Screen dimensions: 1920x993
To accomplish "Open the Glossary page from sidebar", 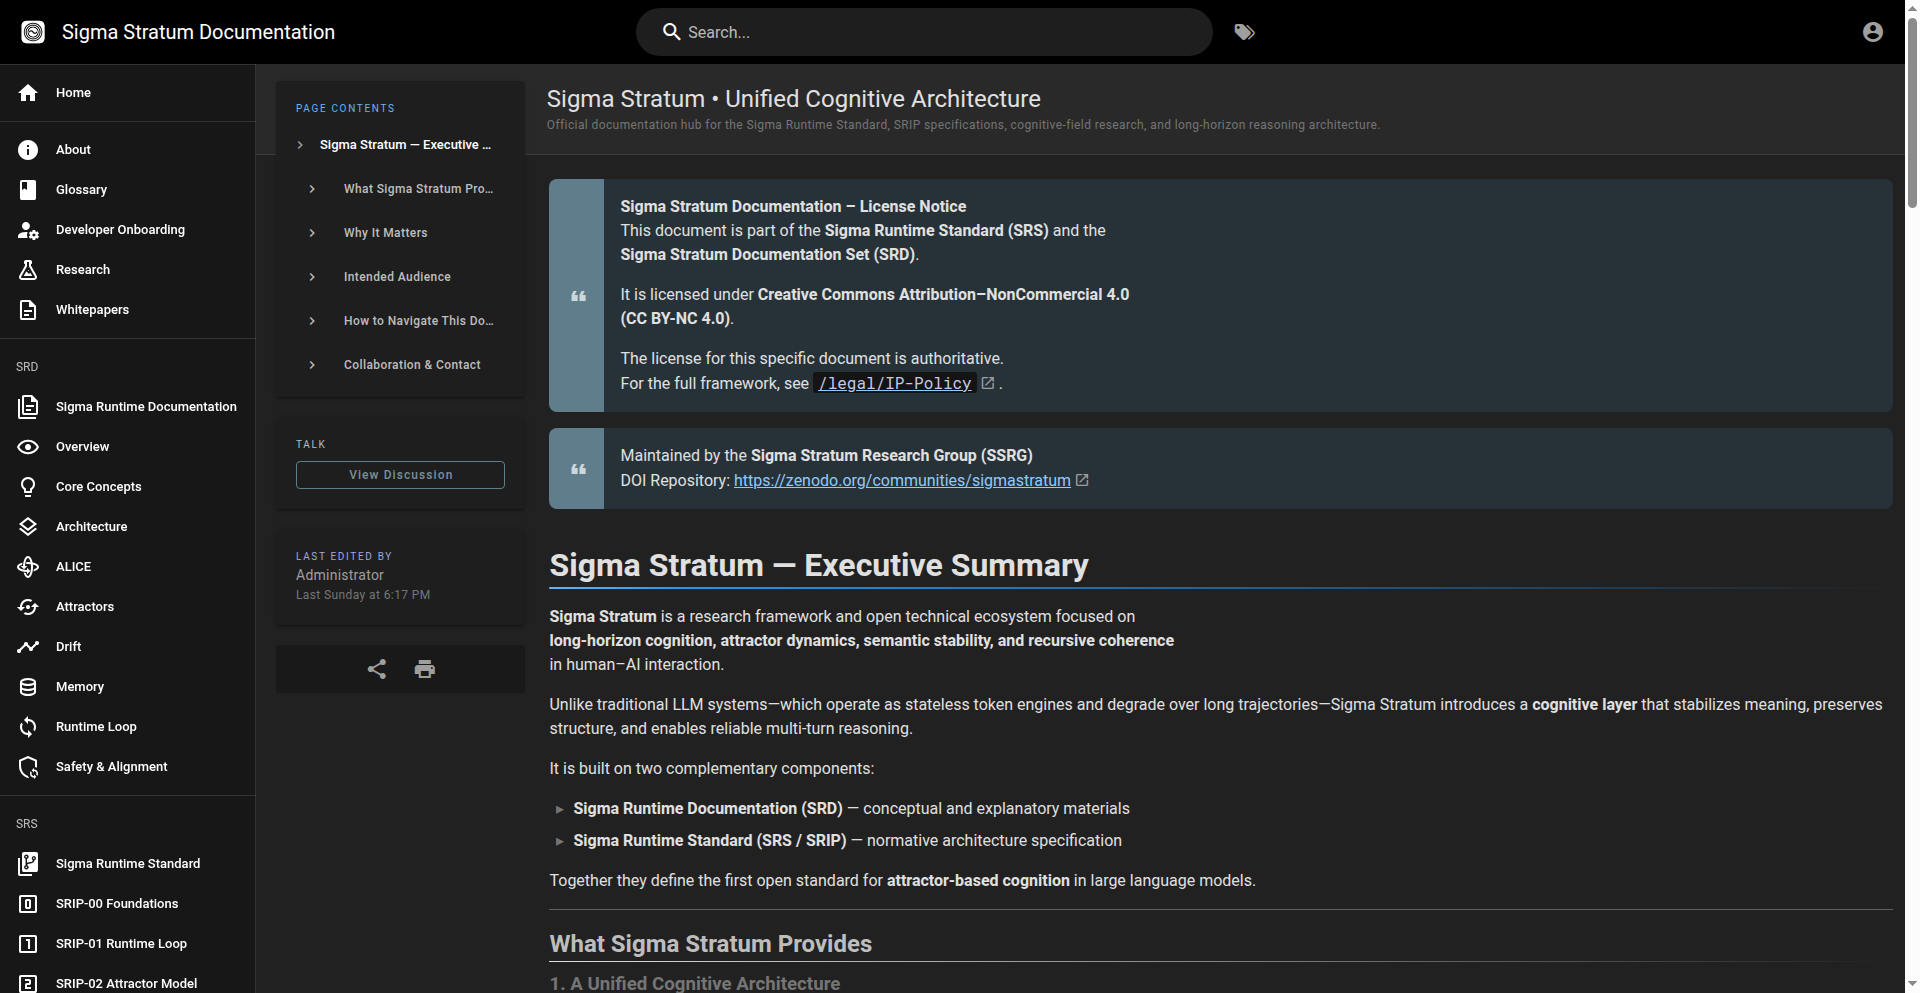I will pos(80,190).
